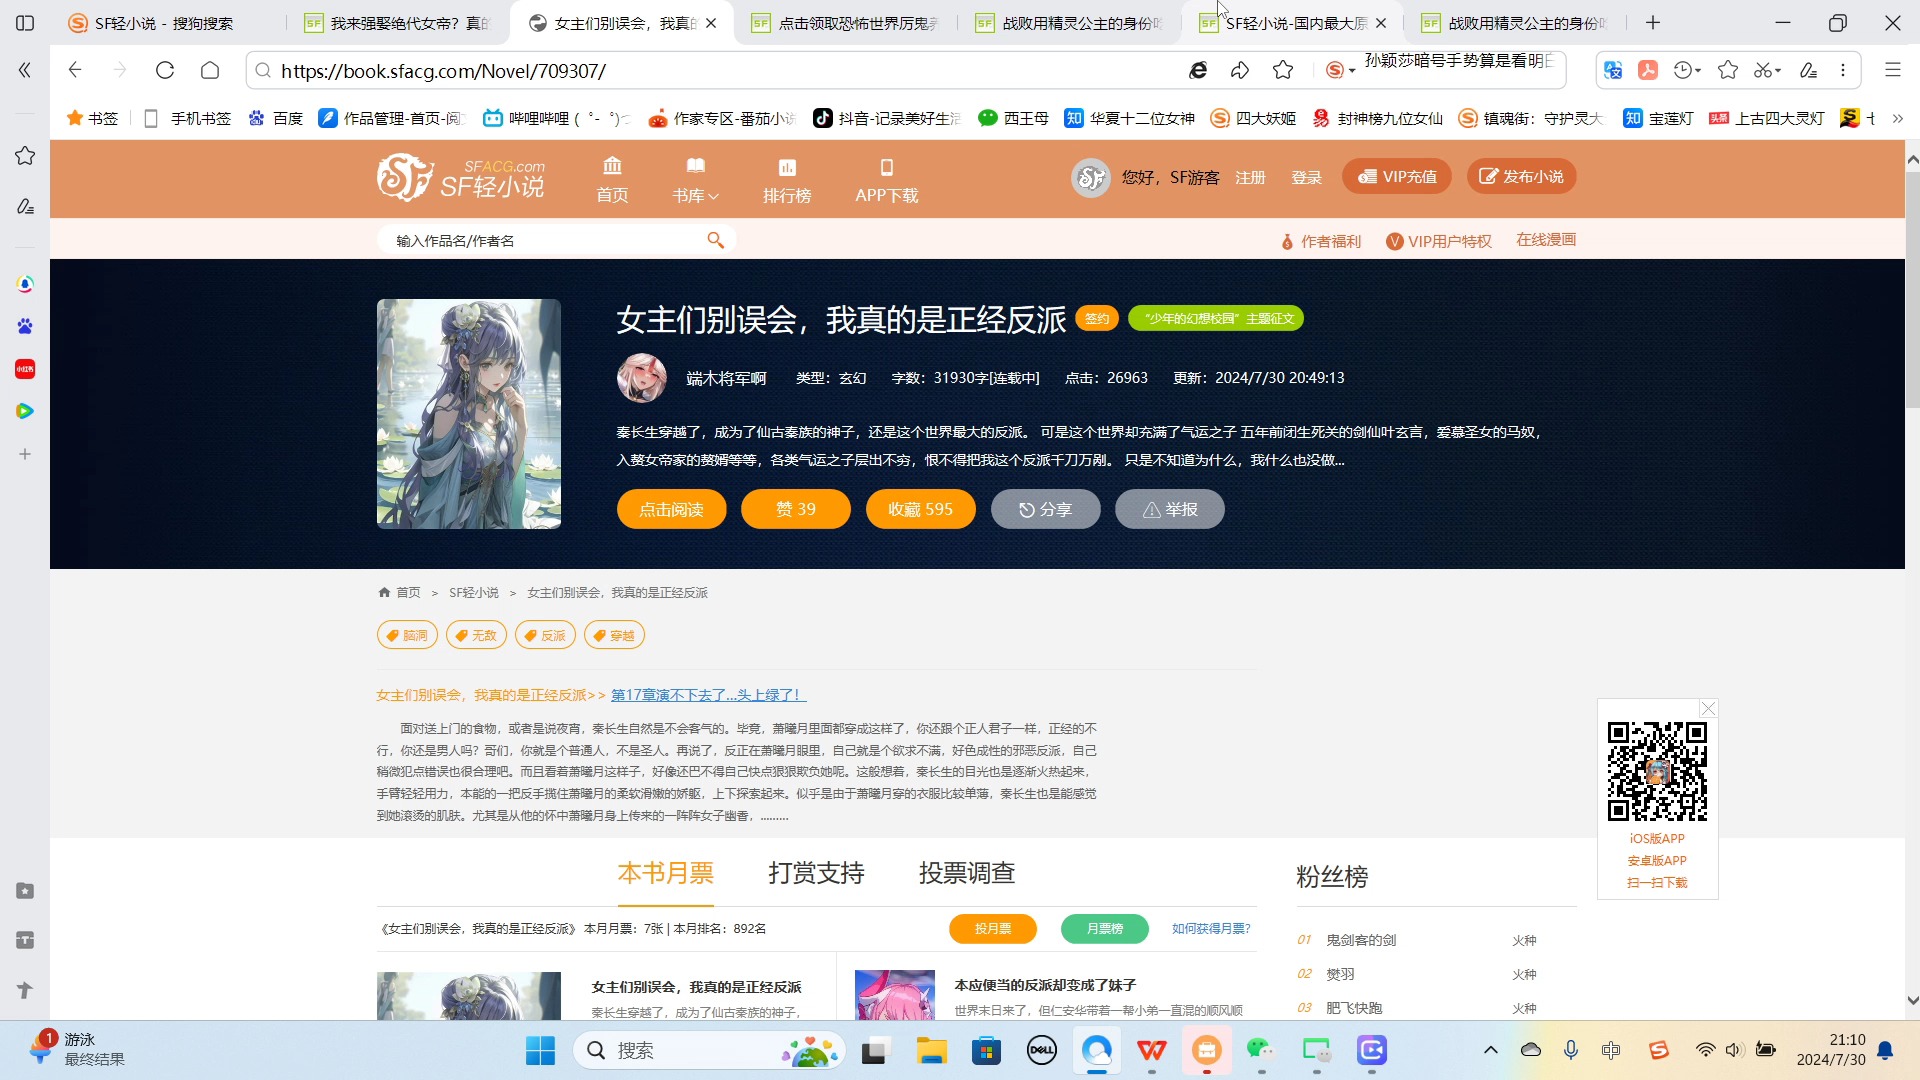The height and width of the screenshot is (1080, 1920).
Task: Open the browser main menu hamburger icon
Action: pyautogui.click(x=1893, y=70)
